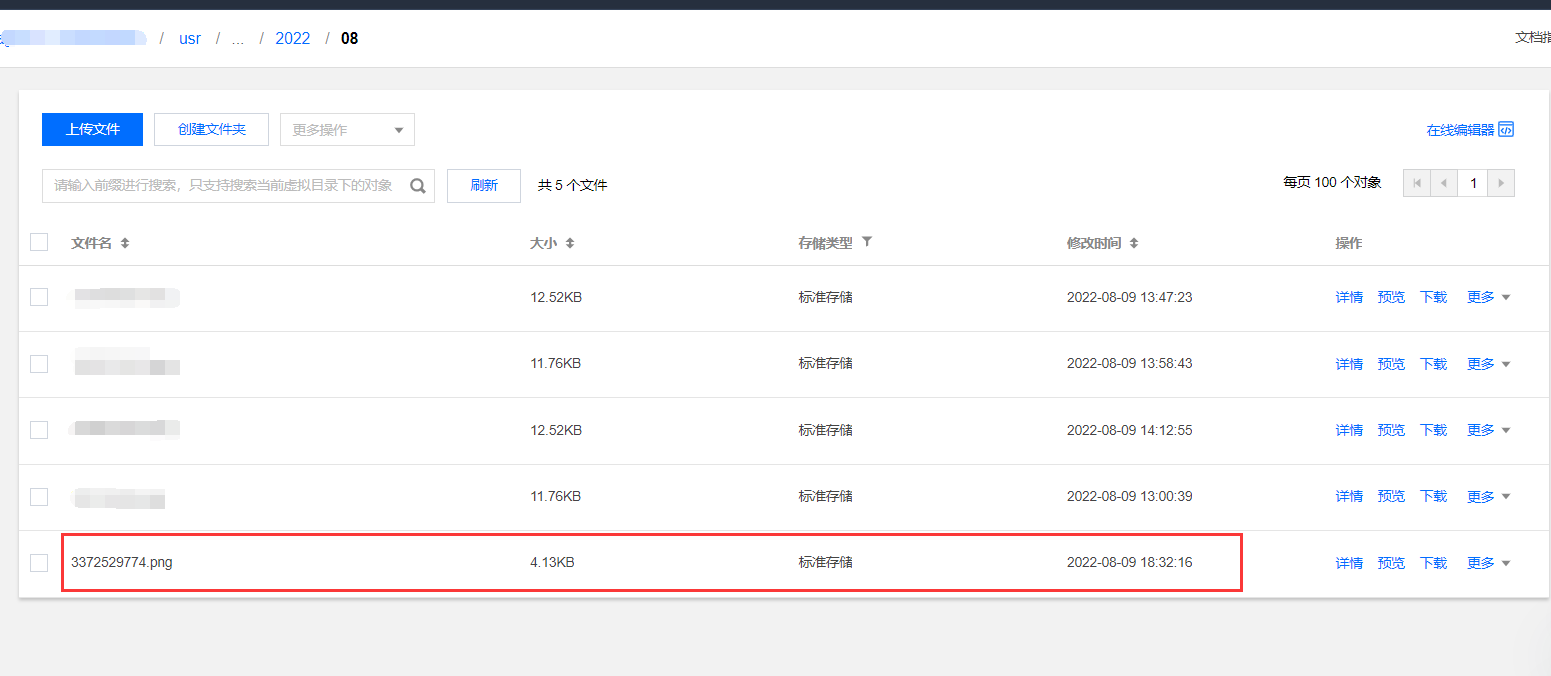The width and height of the screenshot is (1551, 676).
Task: Click the 4.13KB size cell
Action: pyautogui.click(x=552, y=563)
